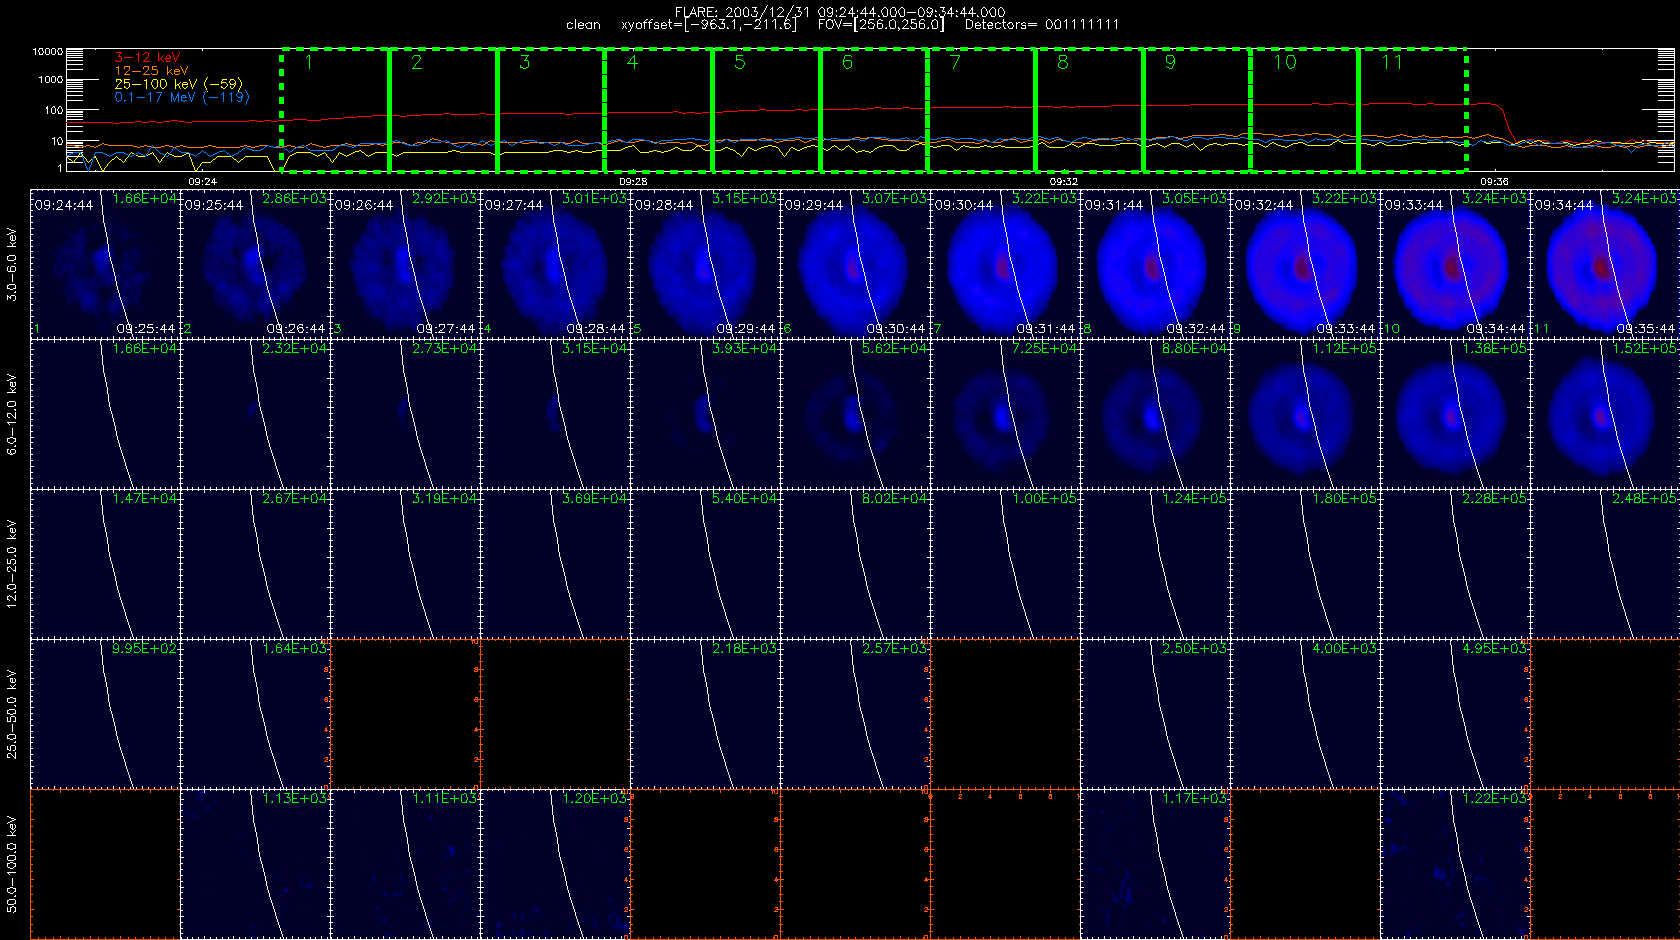Select interval marker 7 in the light curve
The image size is (1680, 940).
pyautogui.click(x=955, y=63)
